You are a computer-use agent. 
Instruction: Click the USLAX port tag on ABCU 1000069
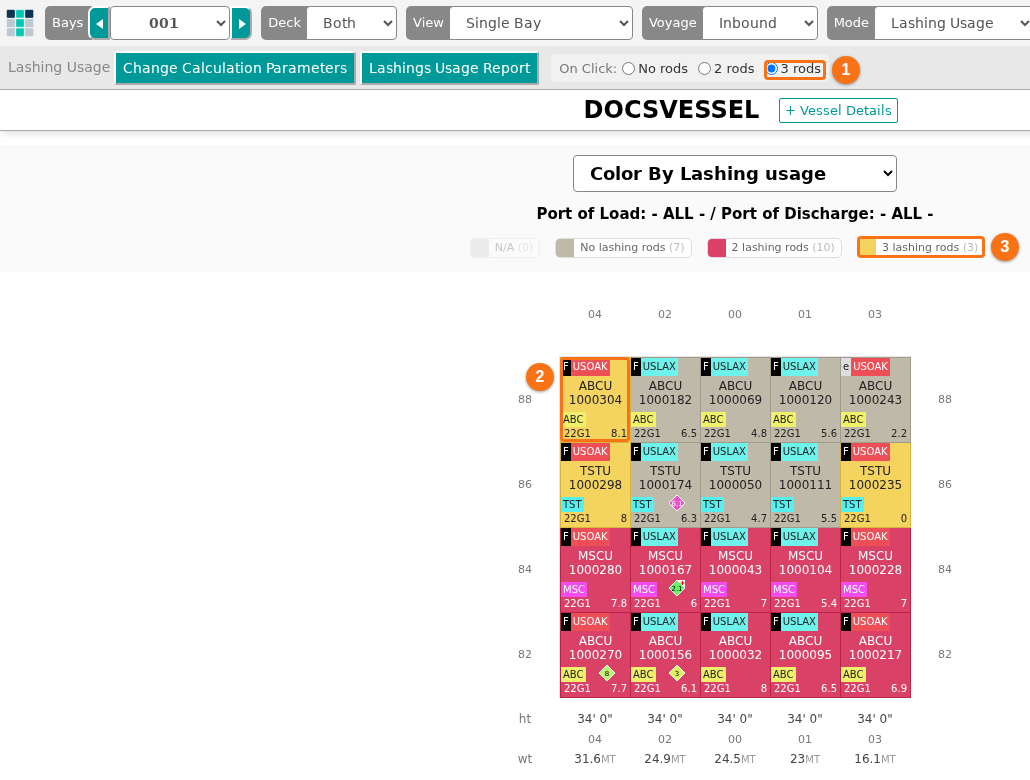tap(729, 367)
